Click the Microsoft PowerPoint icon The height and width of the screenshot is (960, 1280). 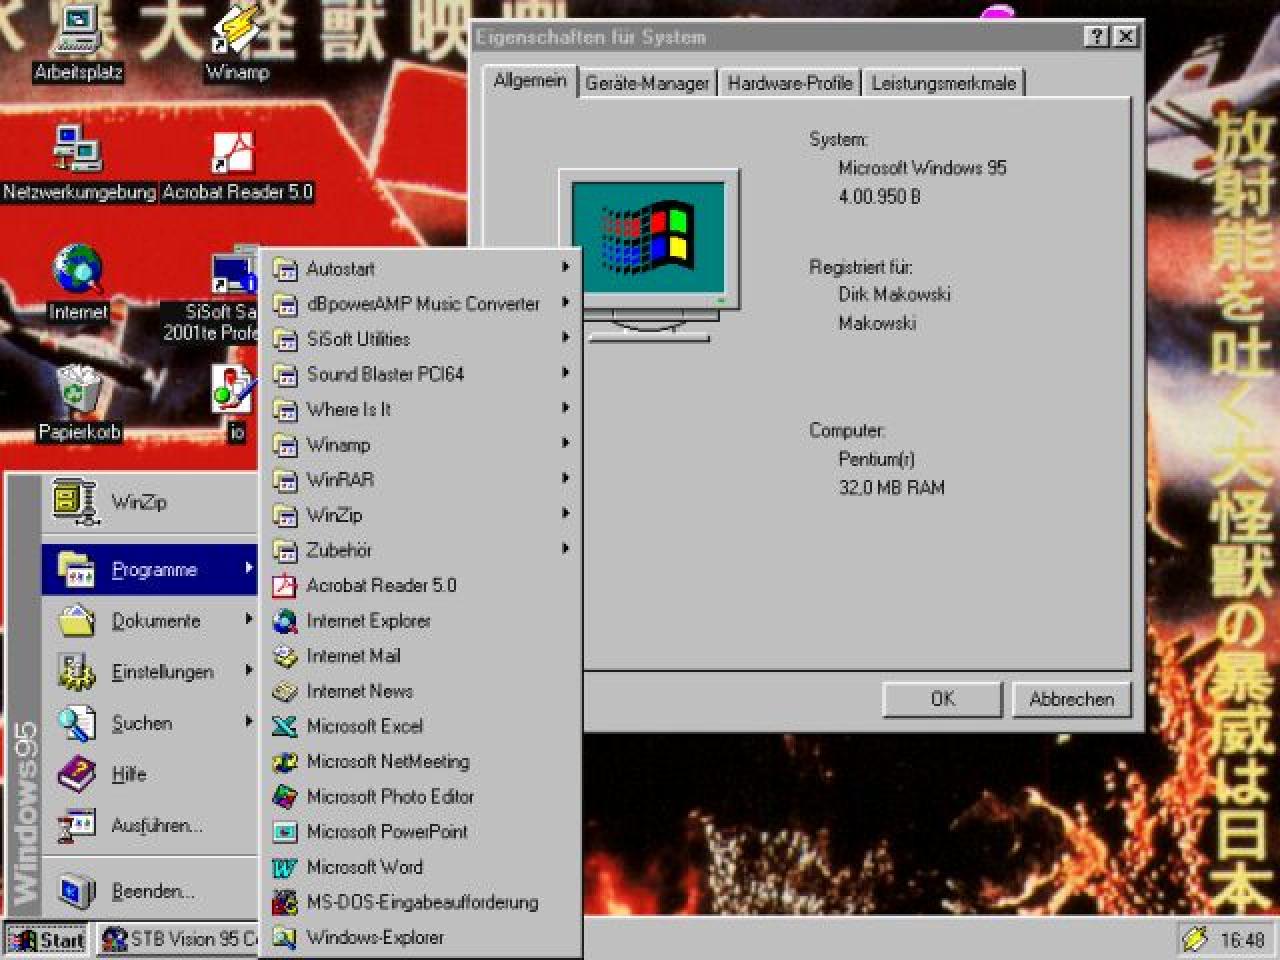(285, 832)
